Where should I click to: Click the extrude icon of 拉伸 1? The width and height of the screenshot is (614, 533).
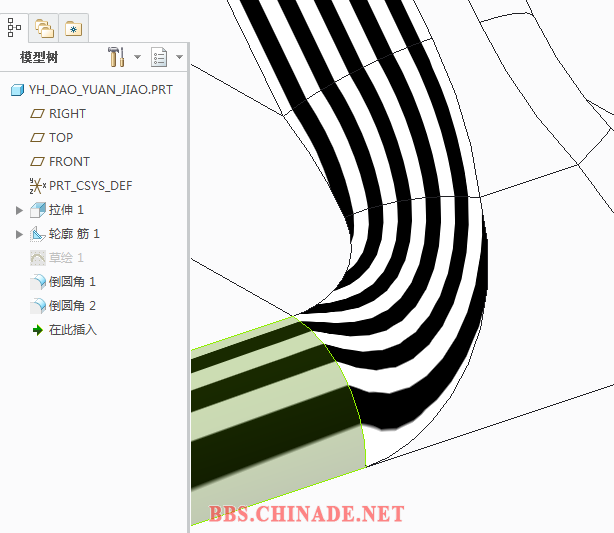click(x=38, y=210)
